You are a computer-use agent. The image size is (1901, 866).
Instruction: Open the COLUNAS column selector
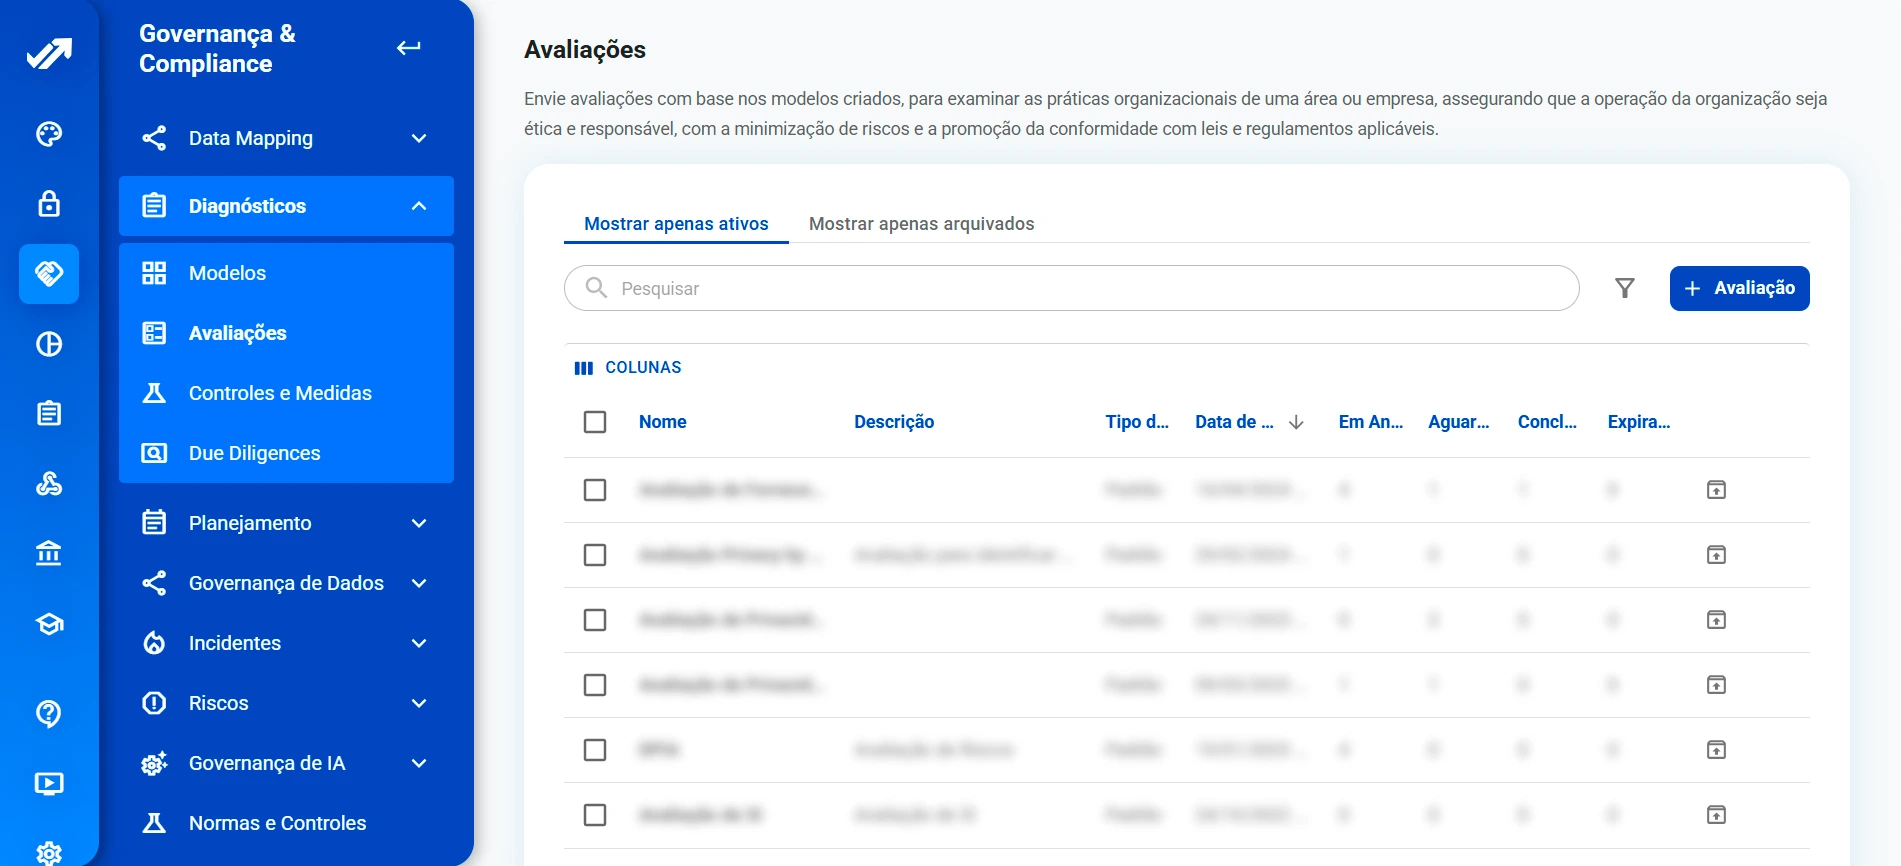628,368
